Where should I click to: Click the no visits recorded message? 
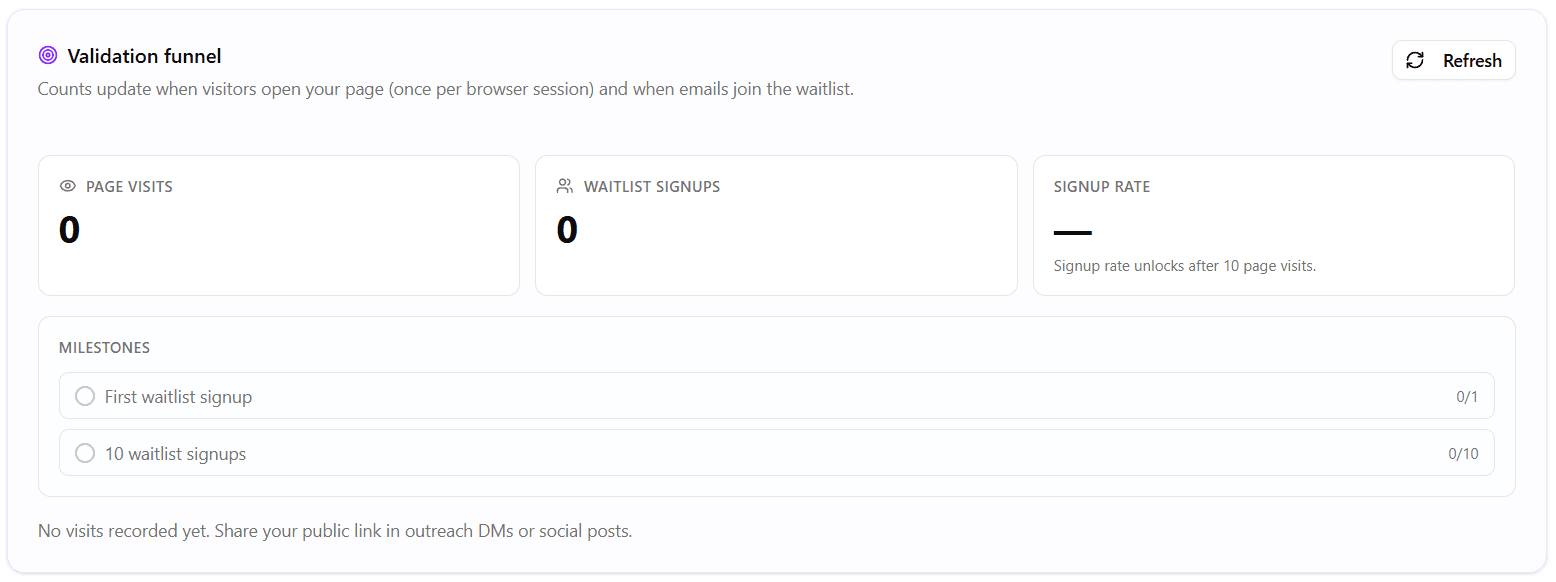(x=335, y=531)
